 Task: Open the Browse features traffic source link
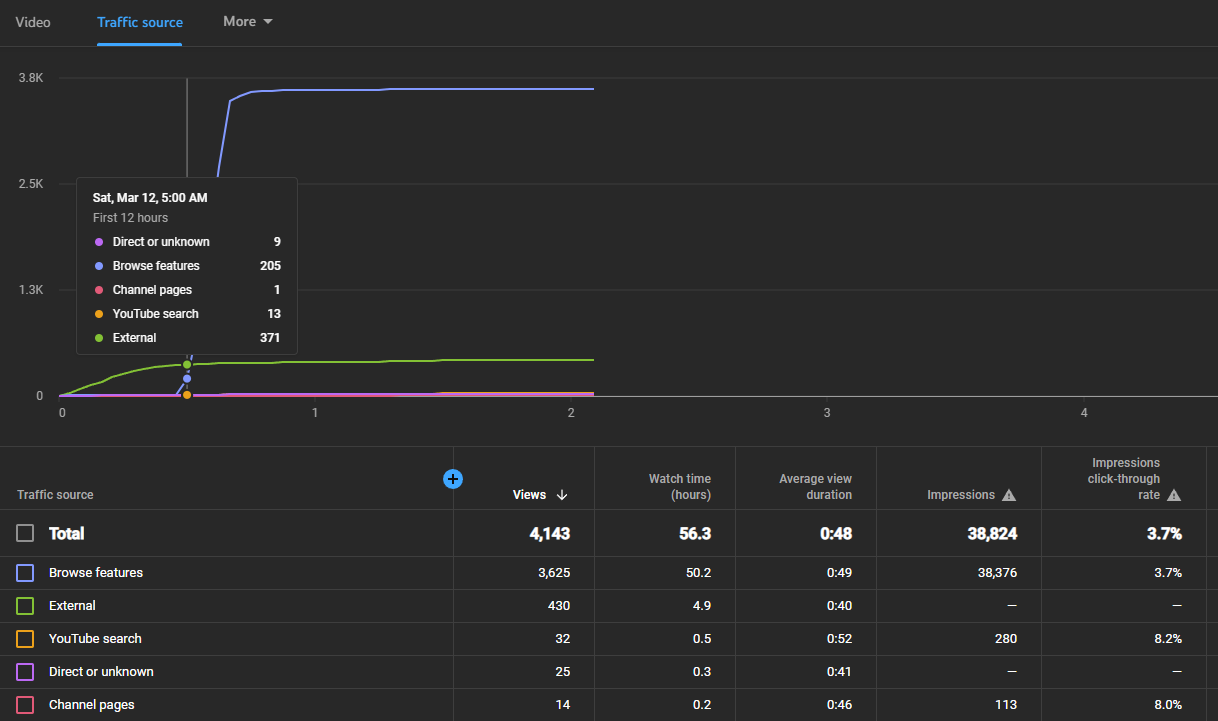[96, 573]
